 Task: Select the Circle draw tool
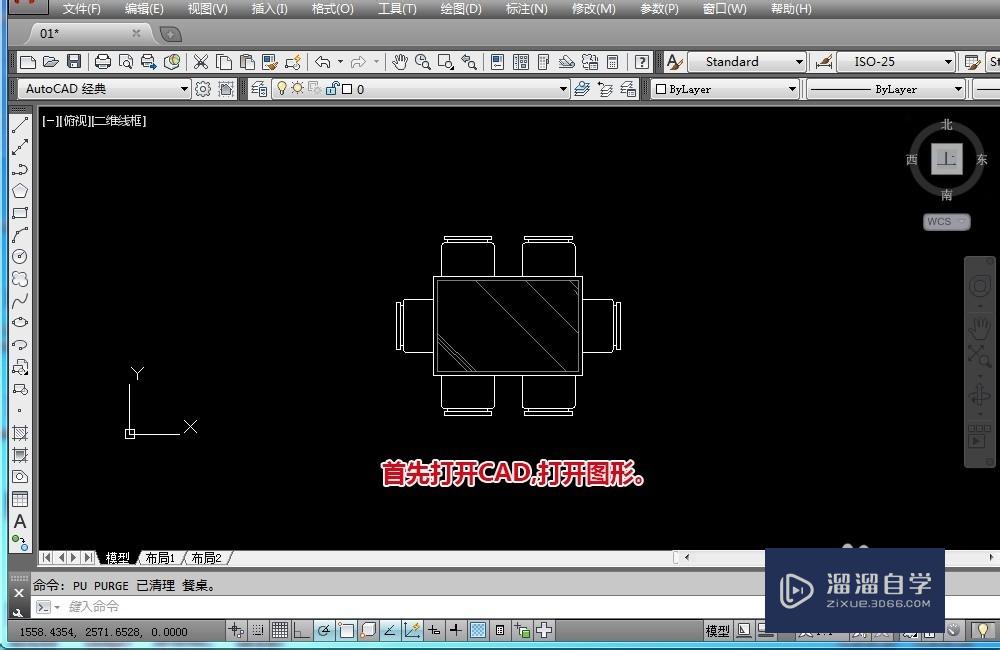pyautogui.click(x=20, y=256)
